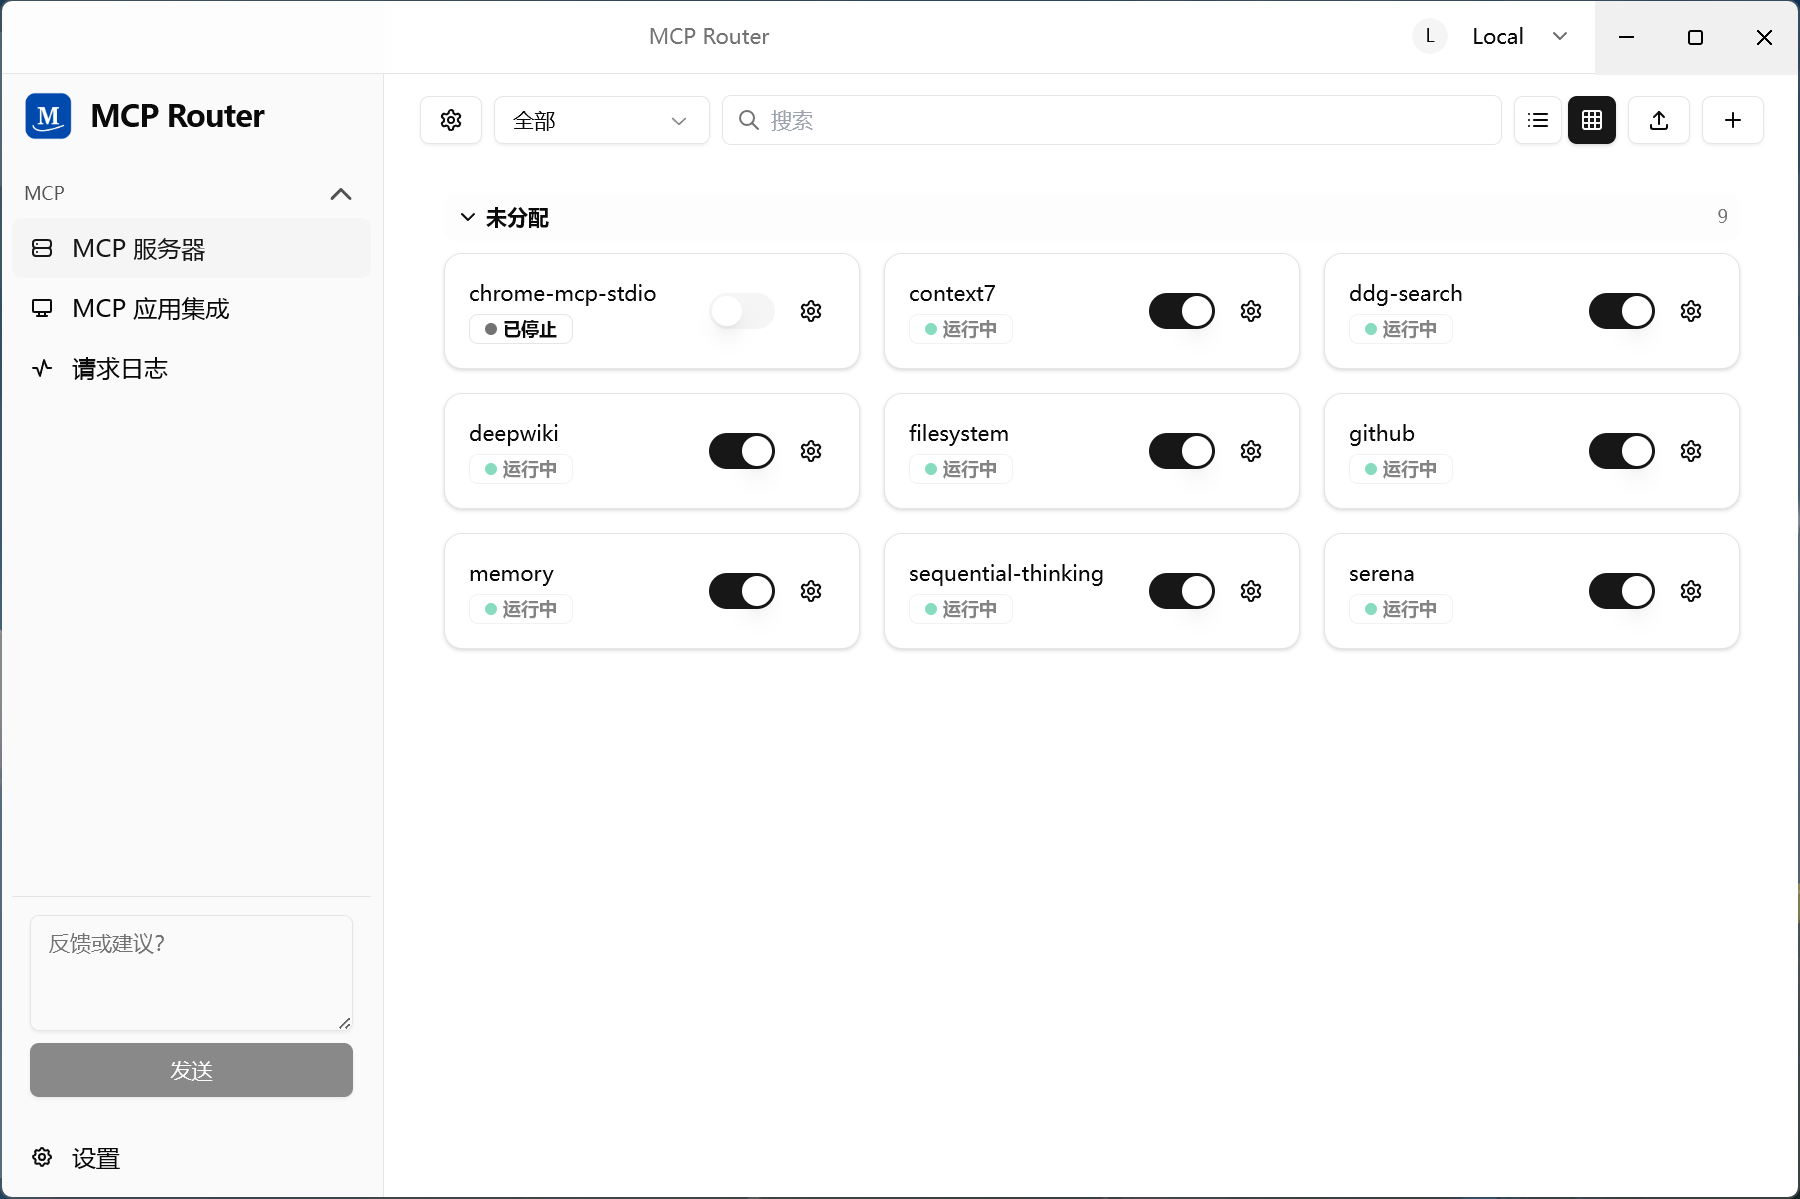This screenshot has height=1199, width=1800.
Task: Open settings gear for serena server
Action: click(x=1691, y=591)
